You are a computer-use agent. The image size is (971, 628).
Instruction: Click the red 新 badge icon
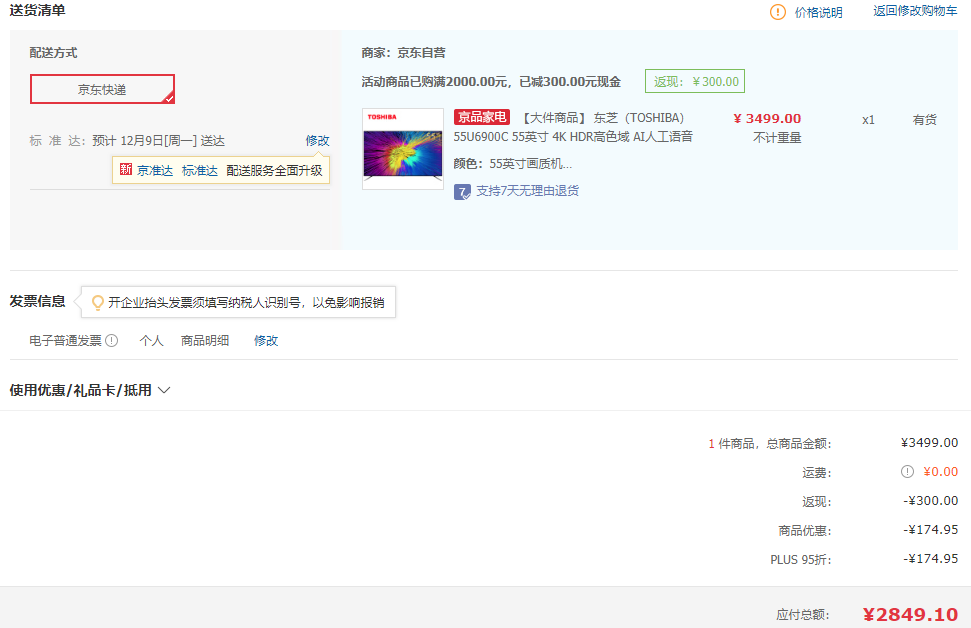pos(126,170)
